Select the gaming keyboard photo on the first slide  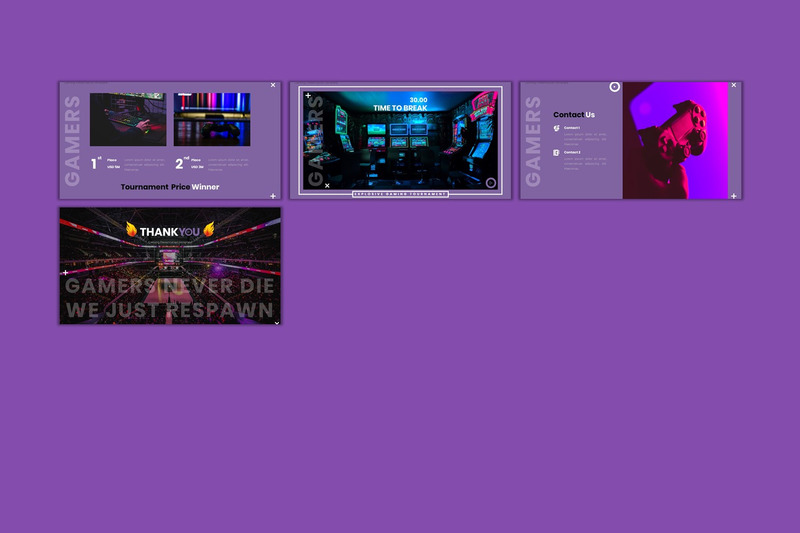click(x=128, y=119)
